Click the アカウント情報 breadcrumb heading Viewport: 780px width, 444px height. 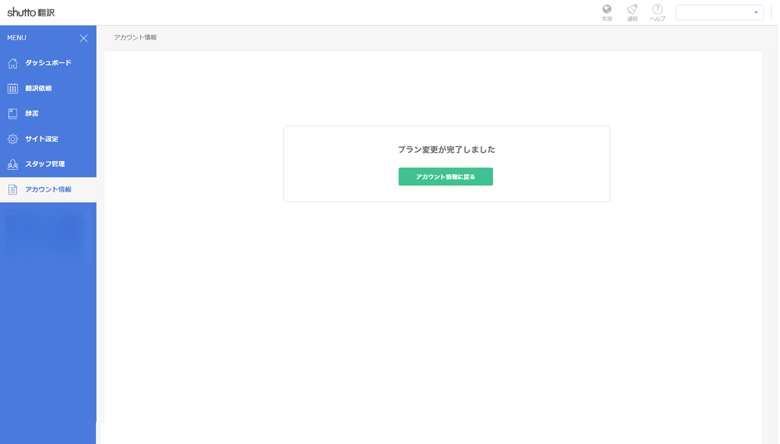(x=135, y=37)
